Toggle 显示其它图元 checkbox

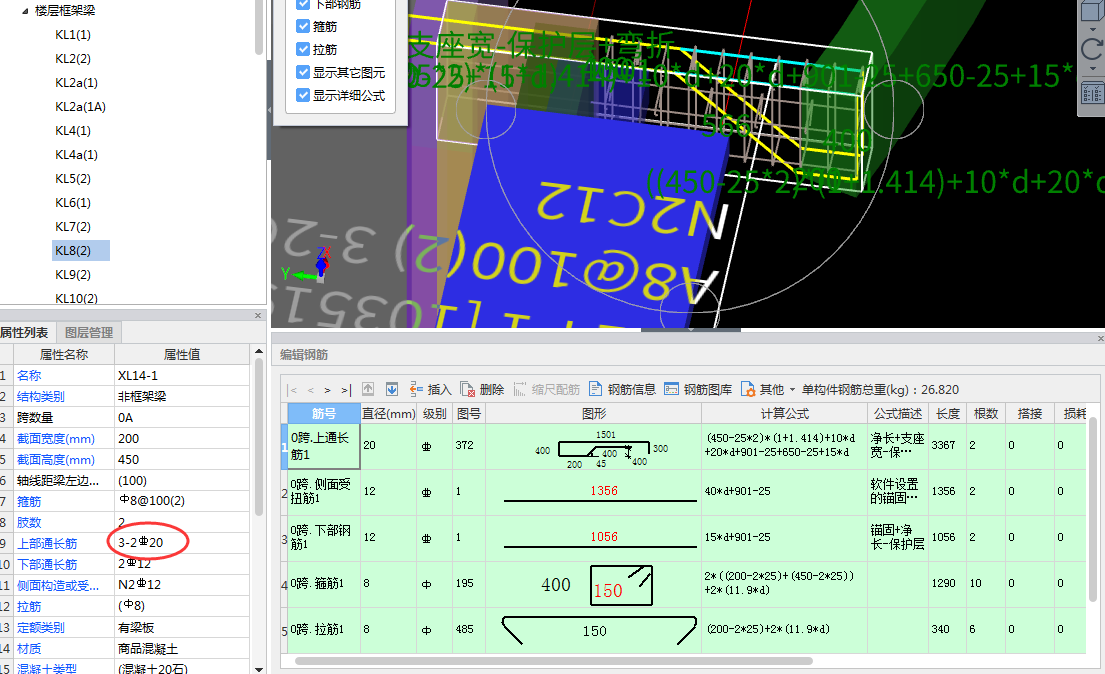[303, 72]
